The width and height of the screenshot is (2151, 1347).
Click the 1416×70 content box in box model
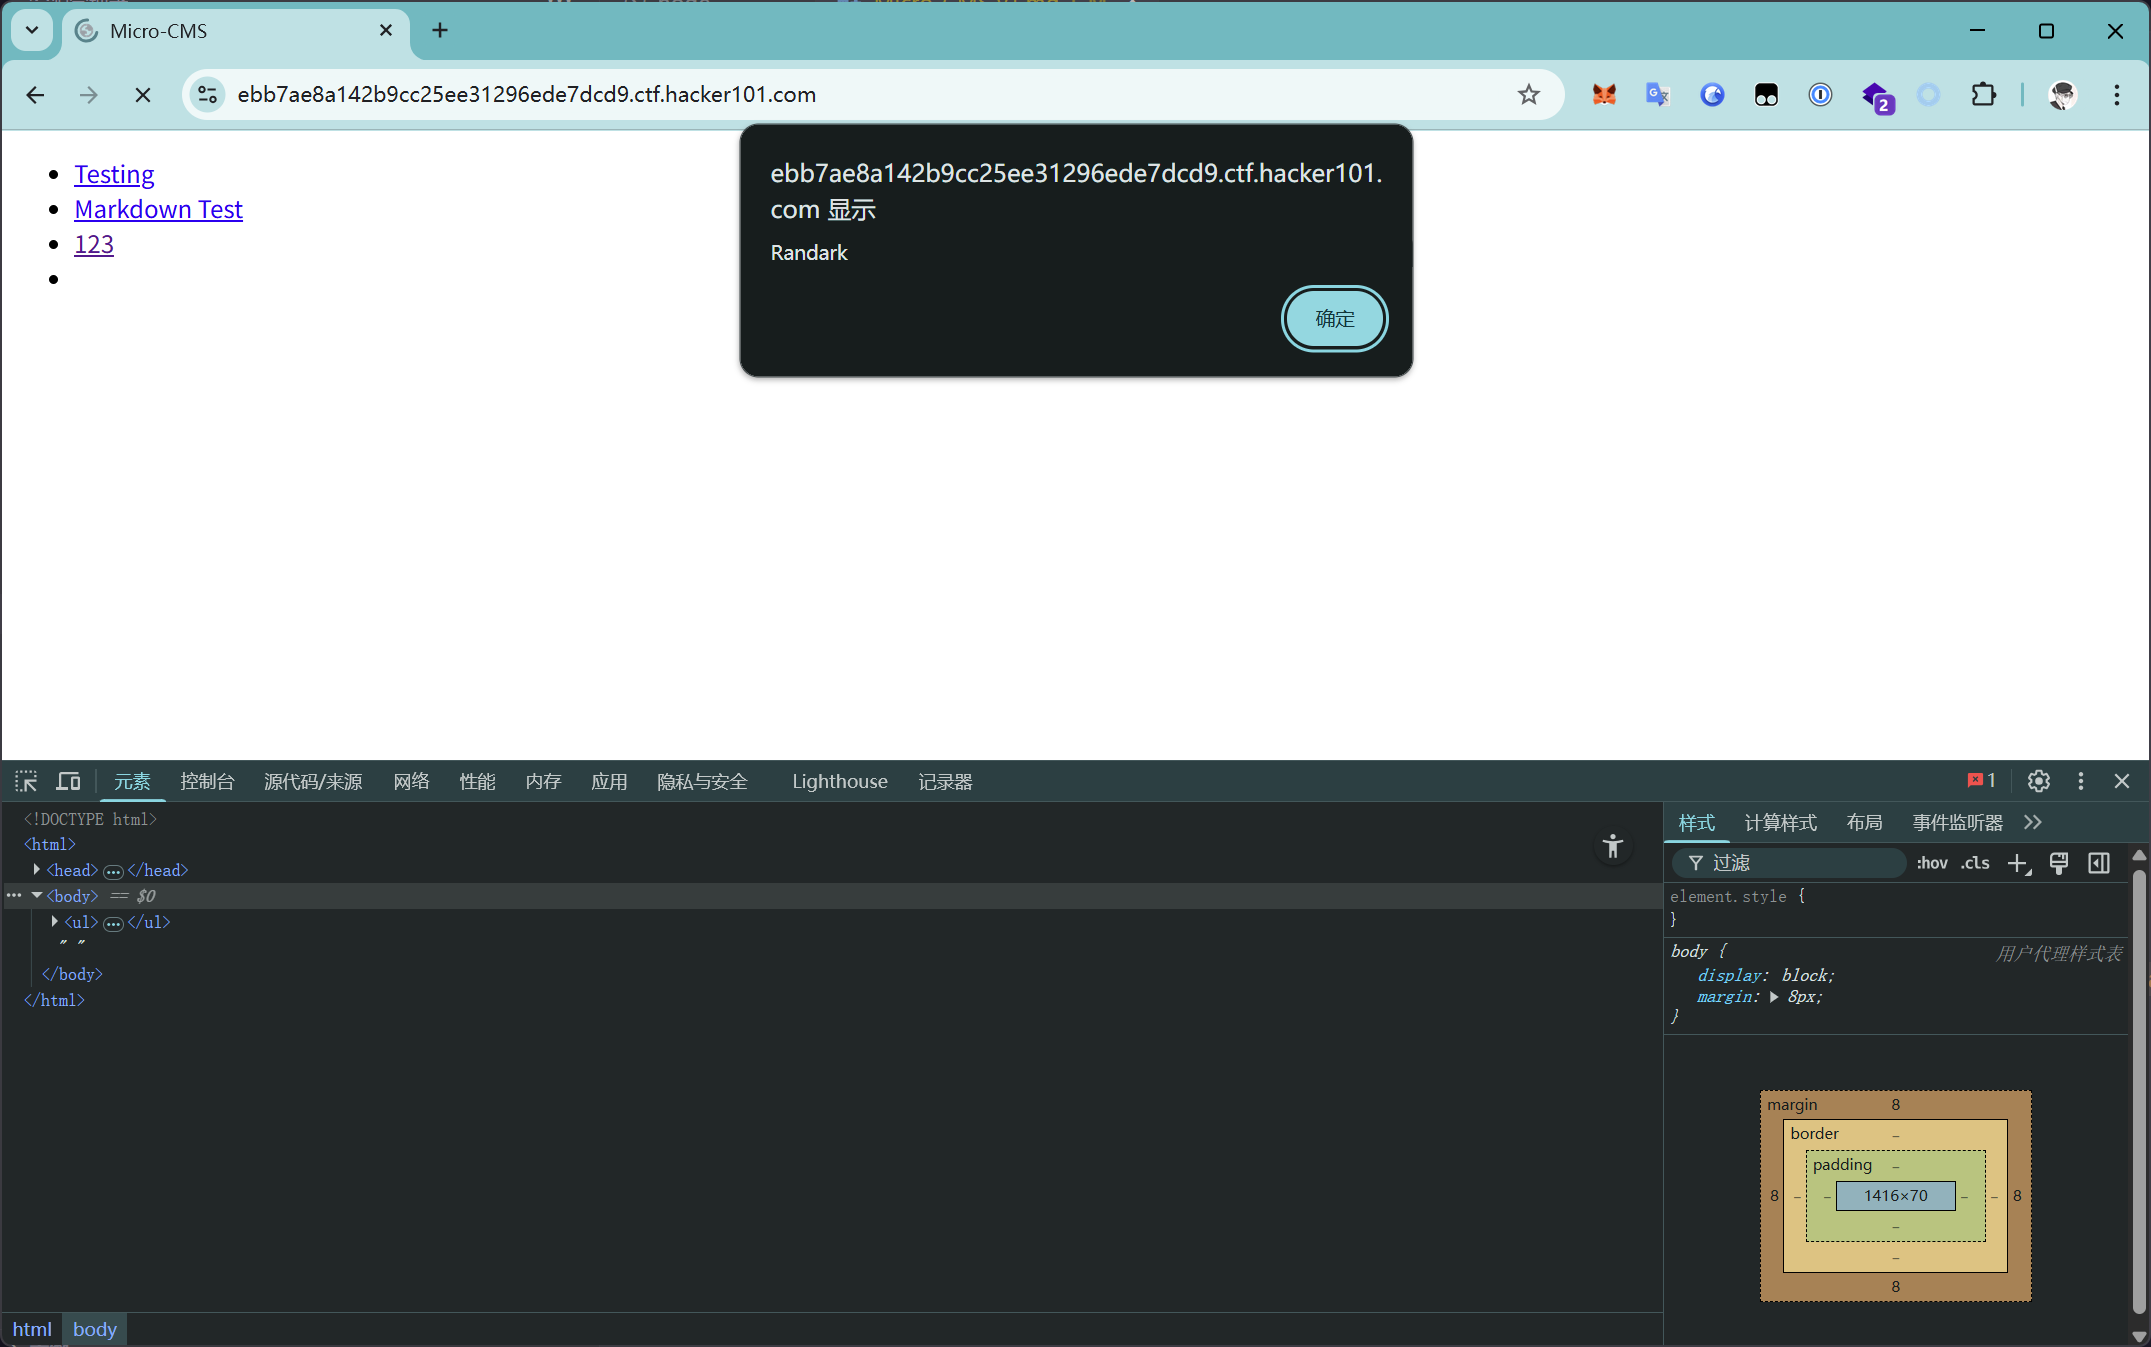1895,1196
